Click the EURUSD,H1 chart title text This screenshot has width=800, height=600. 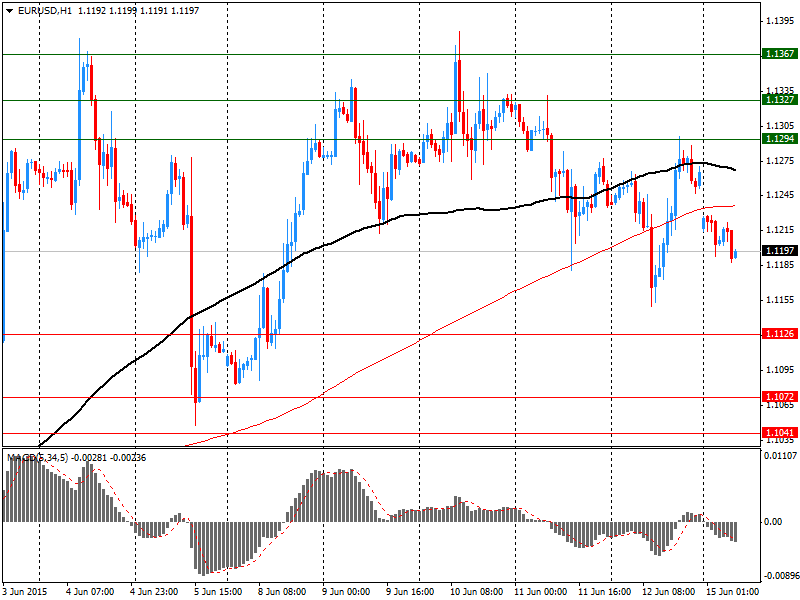[x=44, y=11]
